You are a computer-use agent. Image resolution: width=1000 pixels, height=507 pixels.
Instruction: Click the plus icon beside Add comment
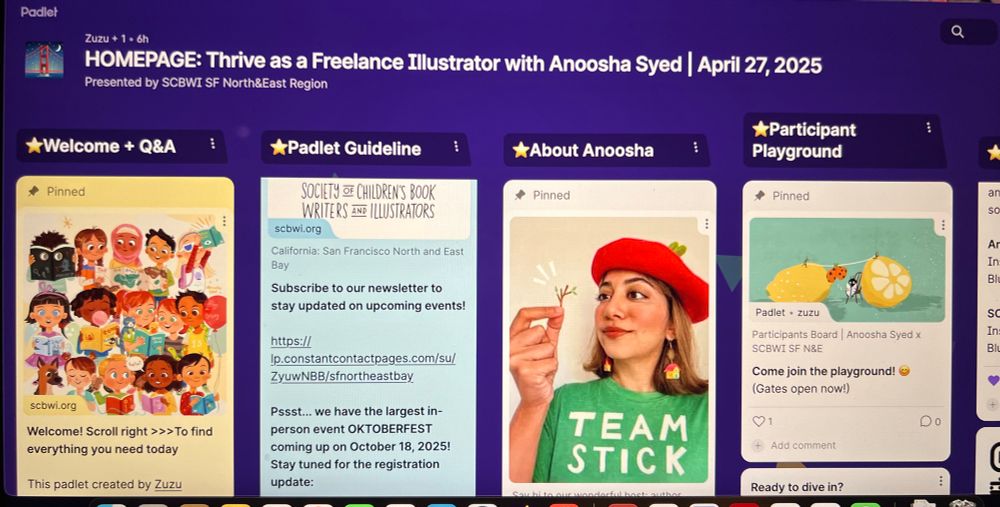[x=758, y=445]
